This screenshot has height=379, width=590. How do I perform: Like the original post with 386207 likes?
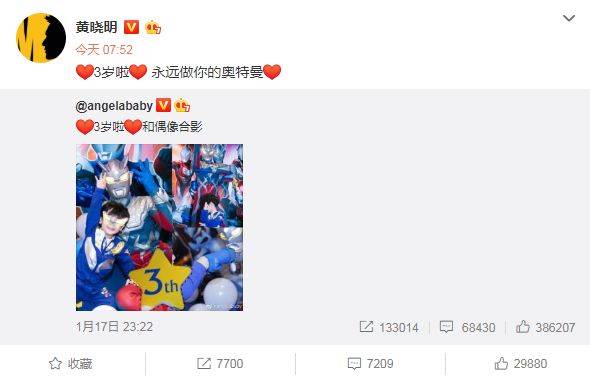[x=545, y=327]
